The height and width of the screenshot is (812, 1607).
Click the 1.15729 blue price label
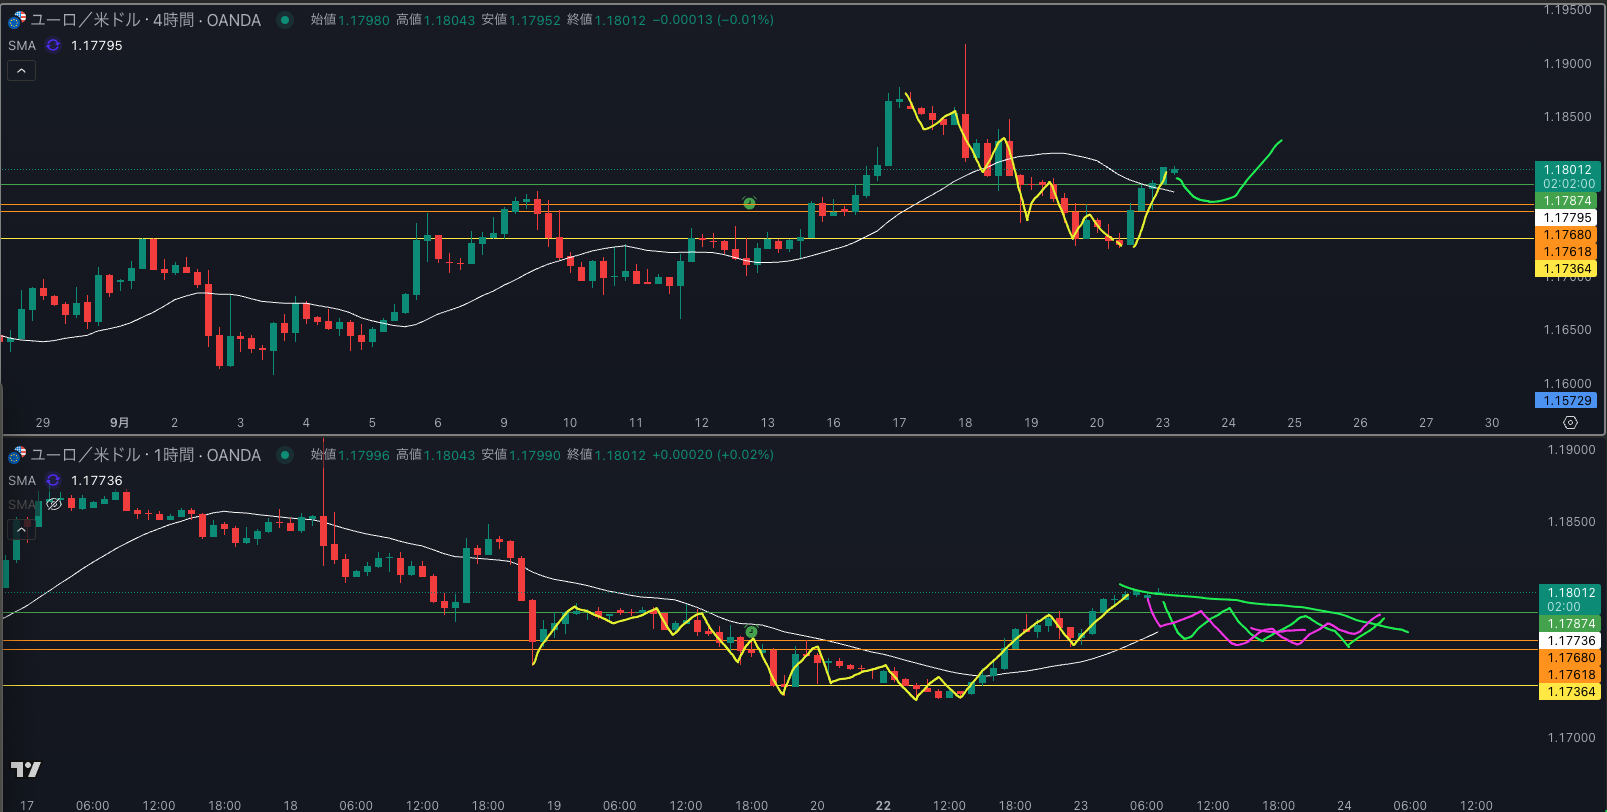(x=1567, y=401)
